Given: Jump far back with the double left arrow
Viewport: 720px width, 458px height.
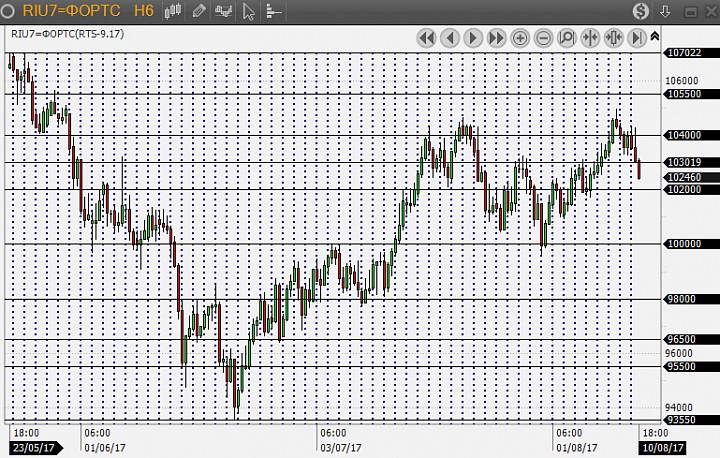Looking at the screenshot, I should (x=426, y=38).
